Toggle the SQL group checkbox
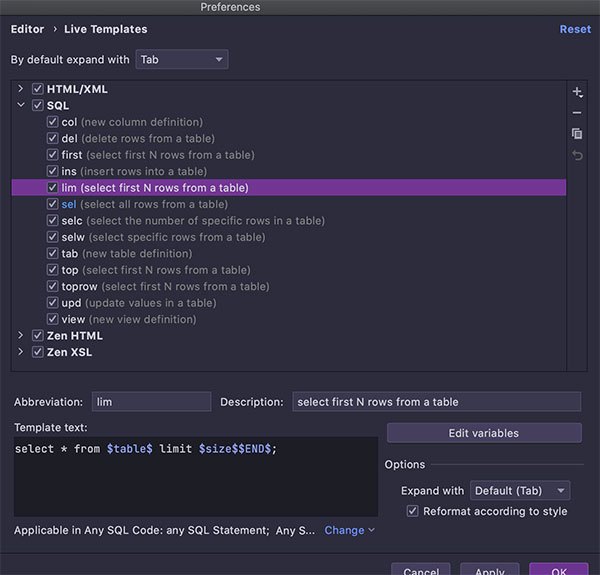The height and width of the screenshot is (575, 600). tap(38, 106)
